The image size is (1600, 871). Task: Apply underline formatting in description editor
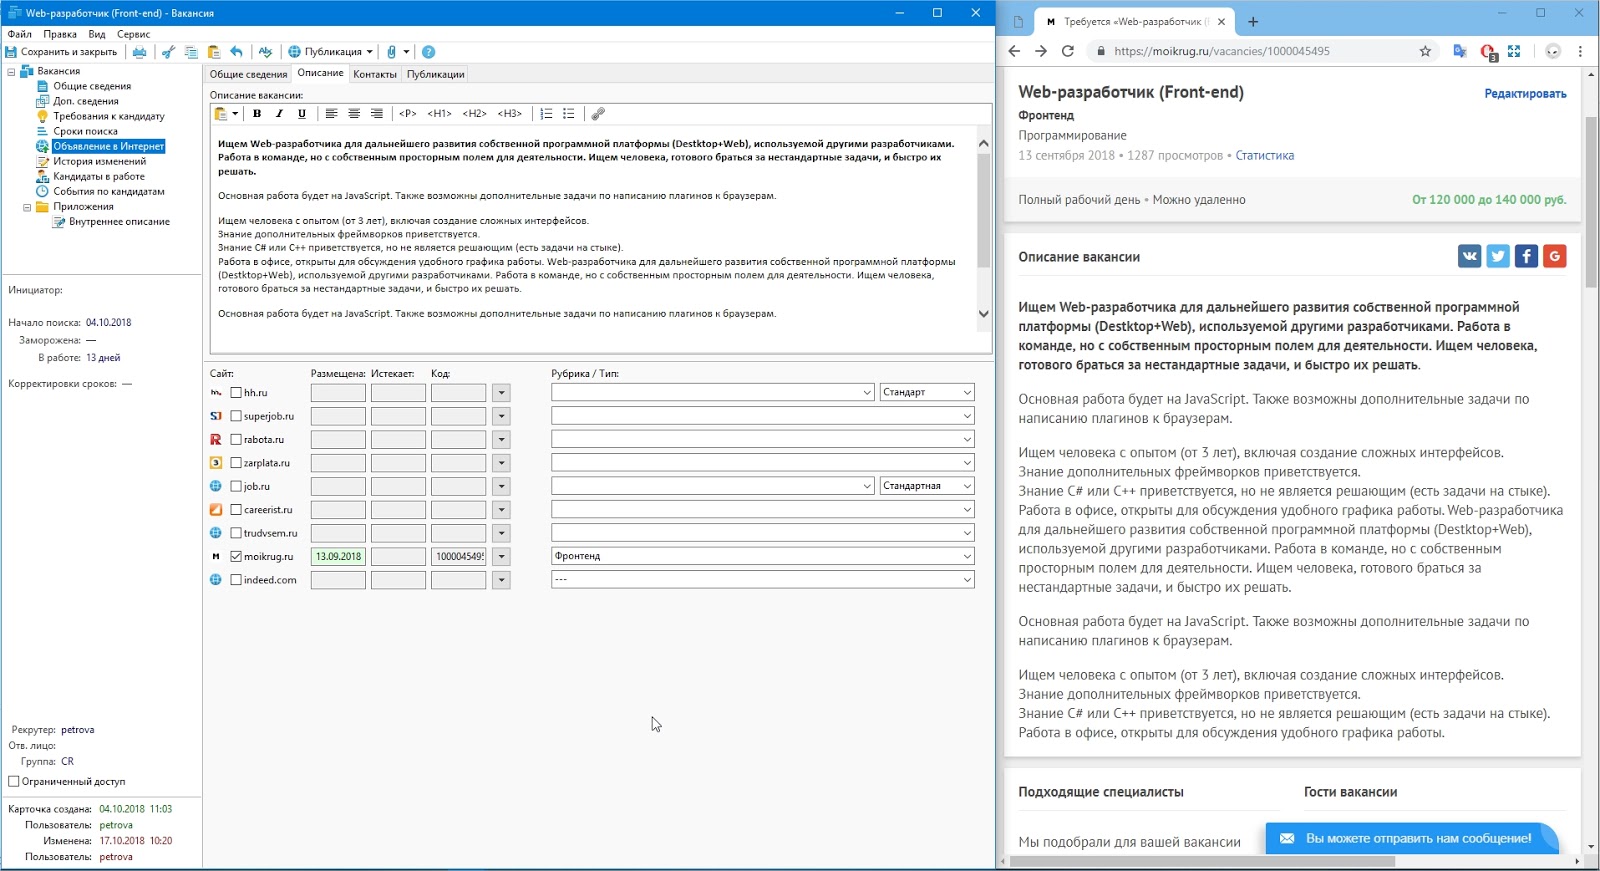pos(302,114)
